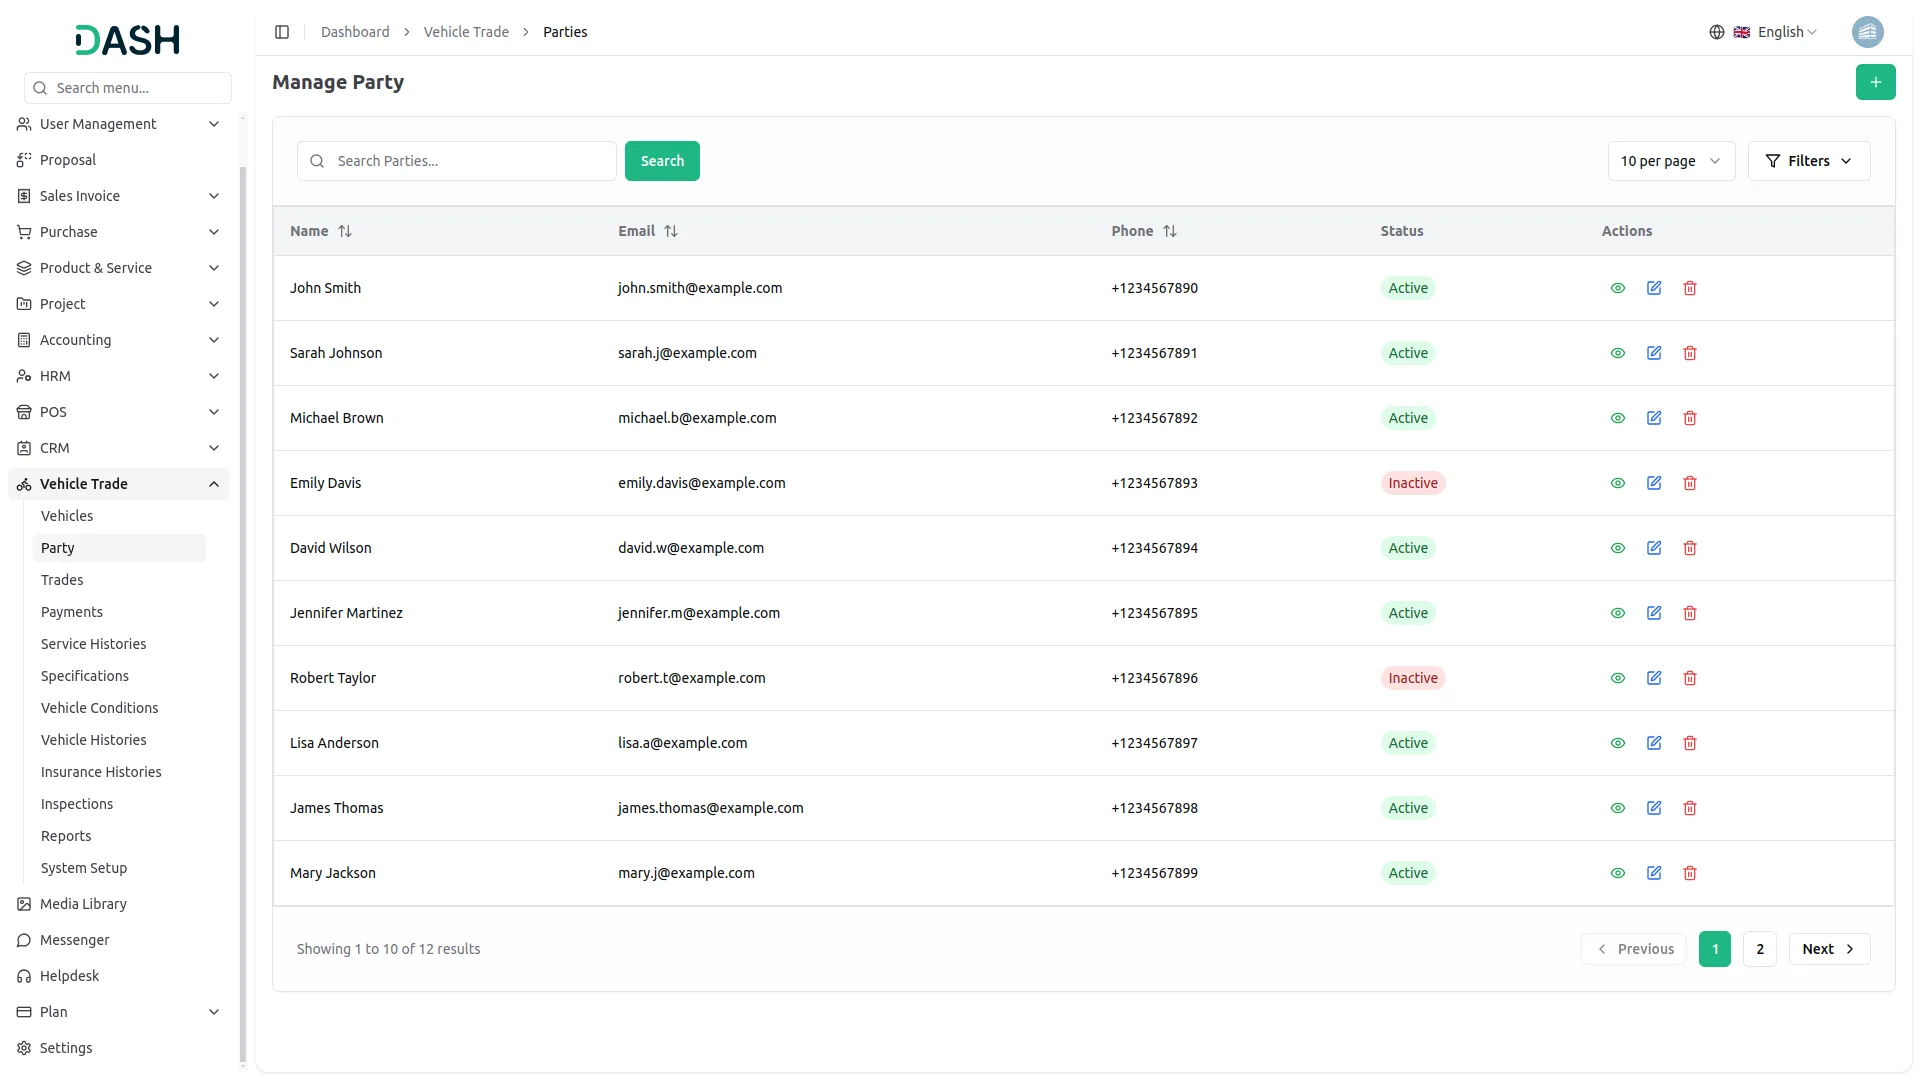The image size is (1920, 1080).
Task: View details of Michael Brown
Action: coord(1618,418)
